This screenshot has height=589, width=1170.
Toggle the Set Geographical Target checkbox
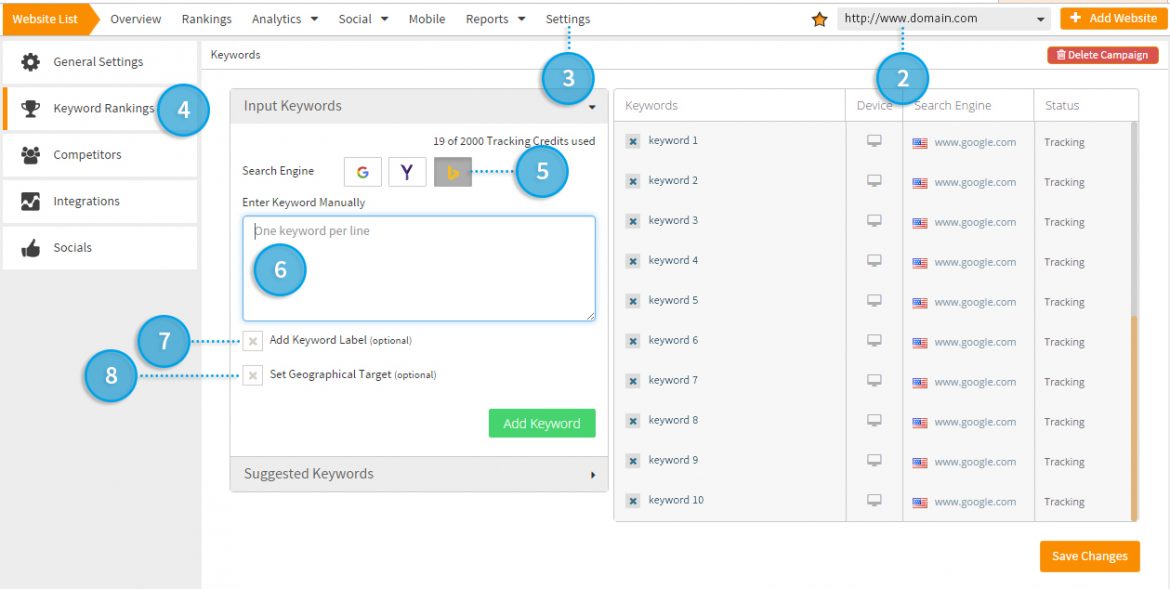click(252, 375)
